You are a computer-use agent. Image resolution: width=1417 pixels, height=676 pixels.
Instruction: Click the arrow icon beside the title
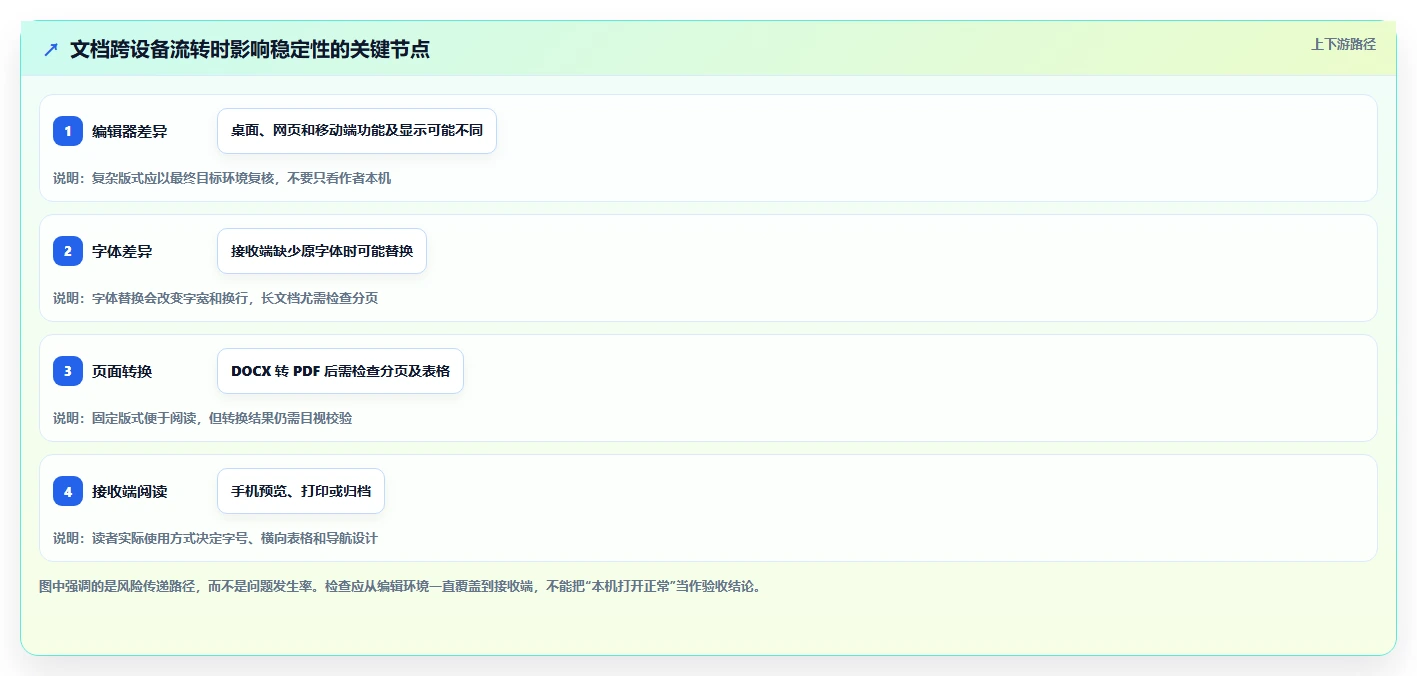[x=51, y=49]
